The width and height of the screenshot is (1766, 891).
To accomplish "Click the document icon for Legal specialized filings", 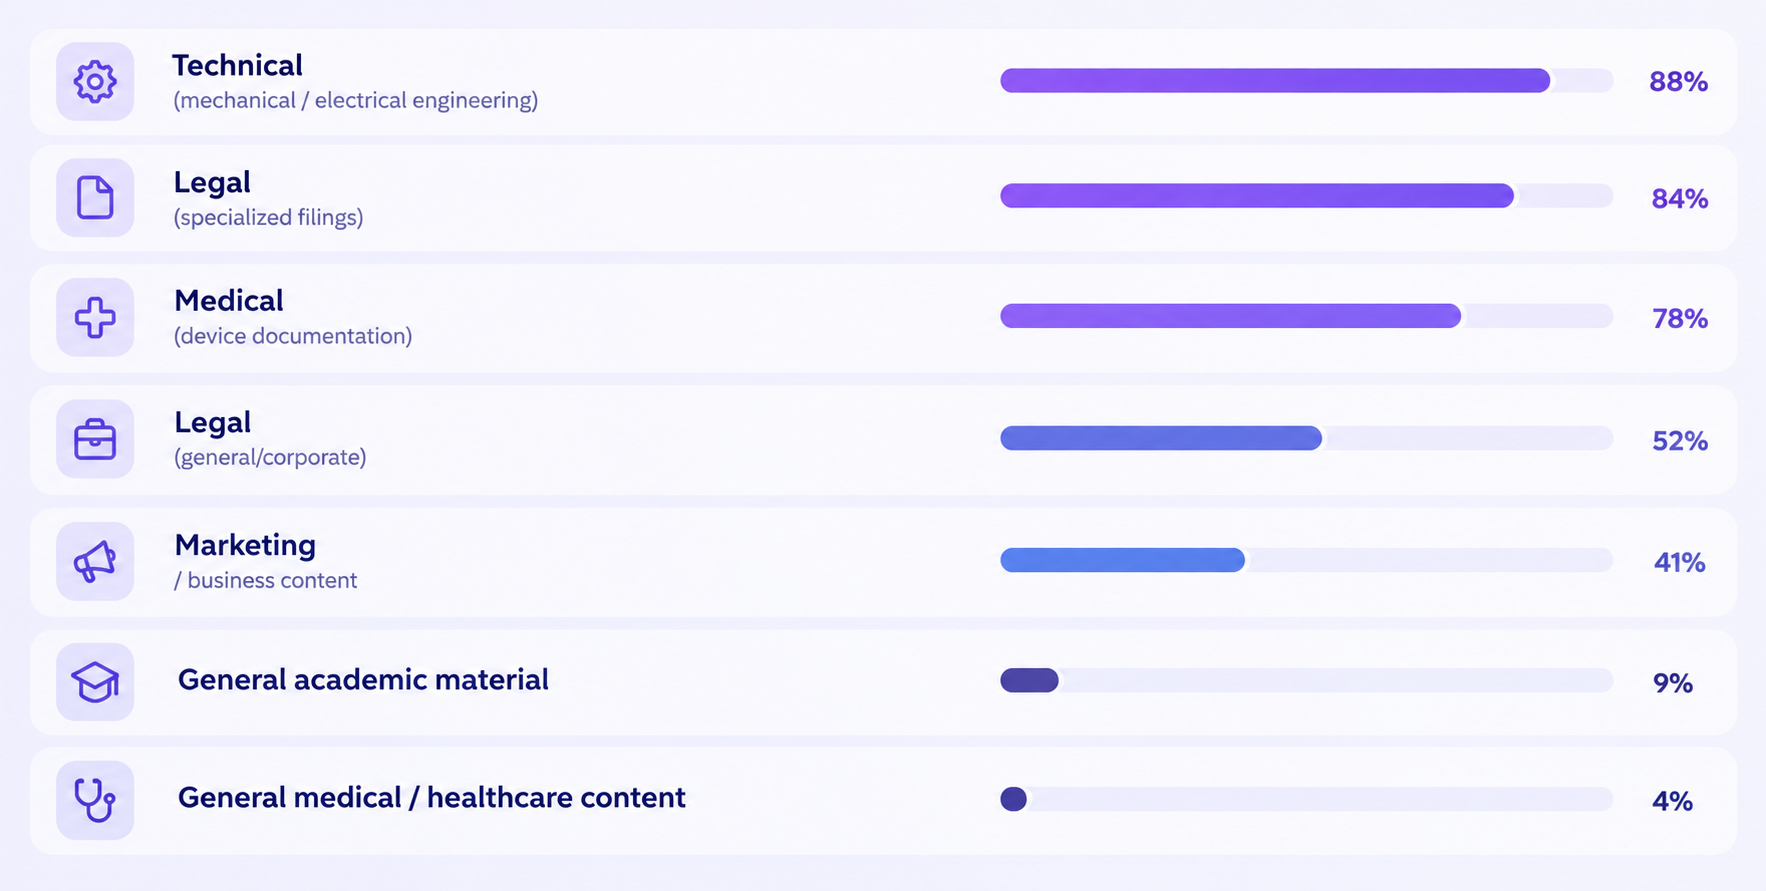I will coord(95,198).
